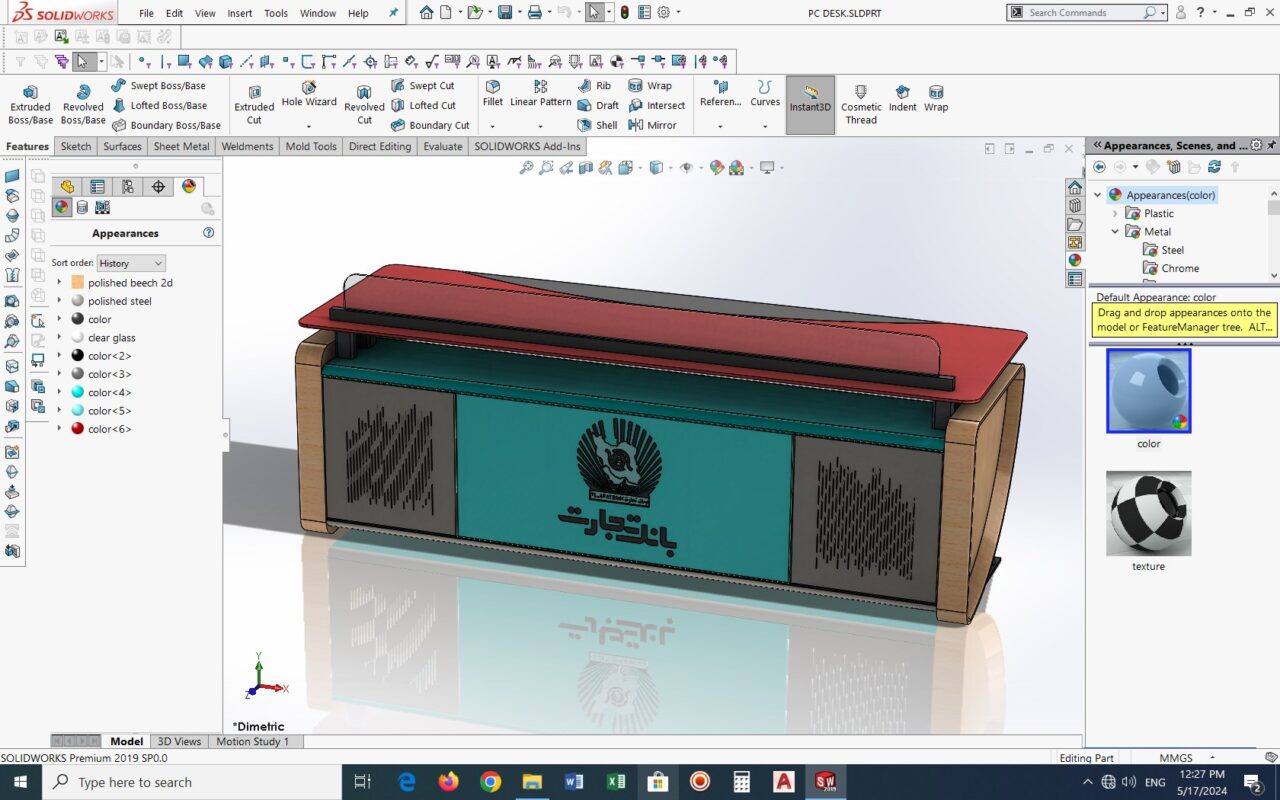Image resolution: width=1280 pixels, height=800 pixels.
Task: Open the Linear Pattern dropdown arrow
Action: pyautogui.click(x=540, y=126)
